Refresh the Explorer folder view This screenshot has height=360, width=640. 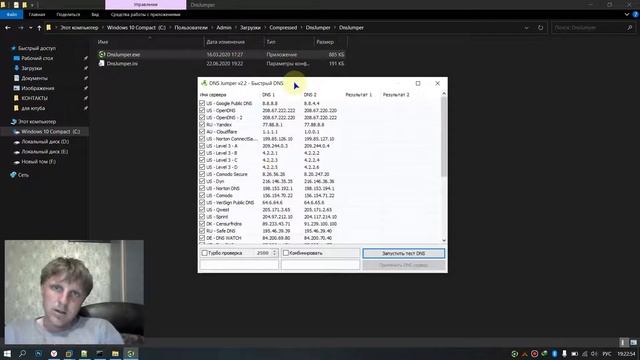[x=540, y=28]
